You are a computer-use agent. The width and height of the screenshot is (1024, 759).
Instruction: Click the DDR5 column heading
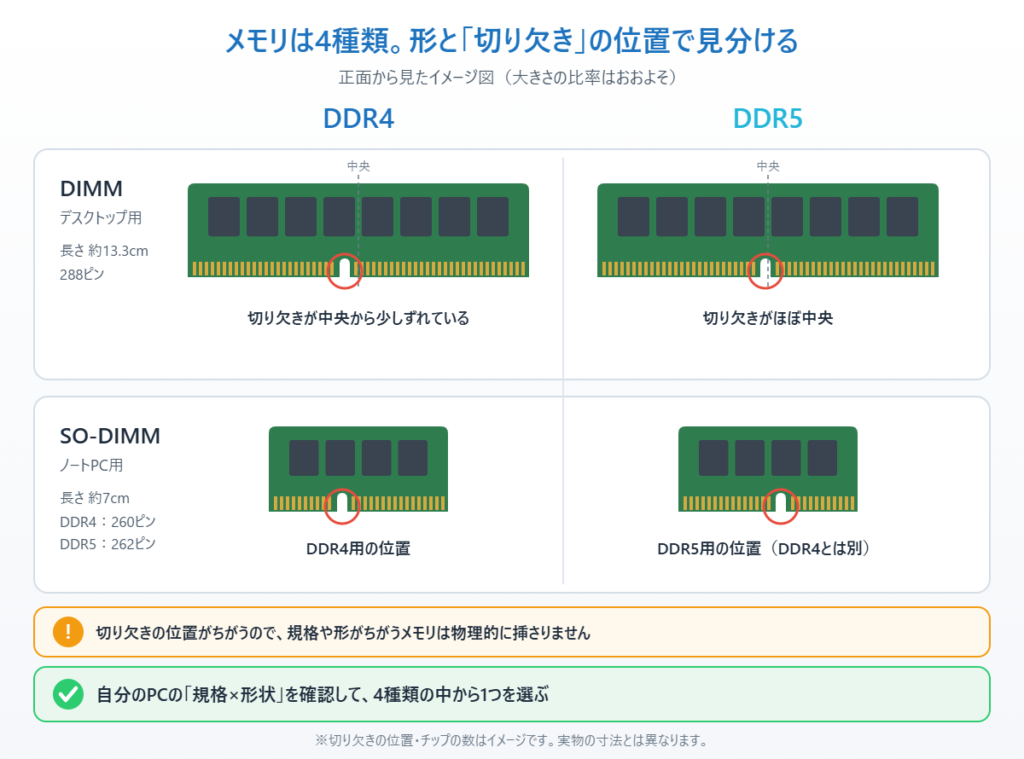pyautogui.click(x=767, y=119)
